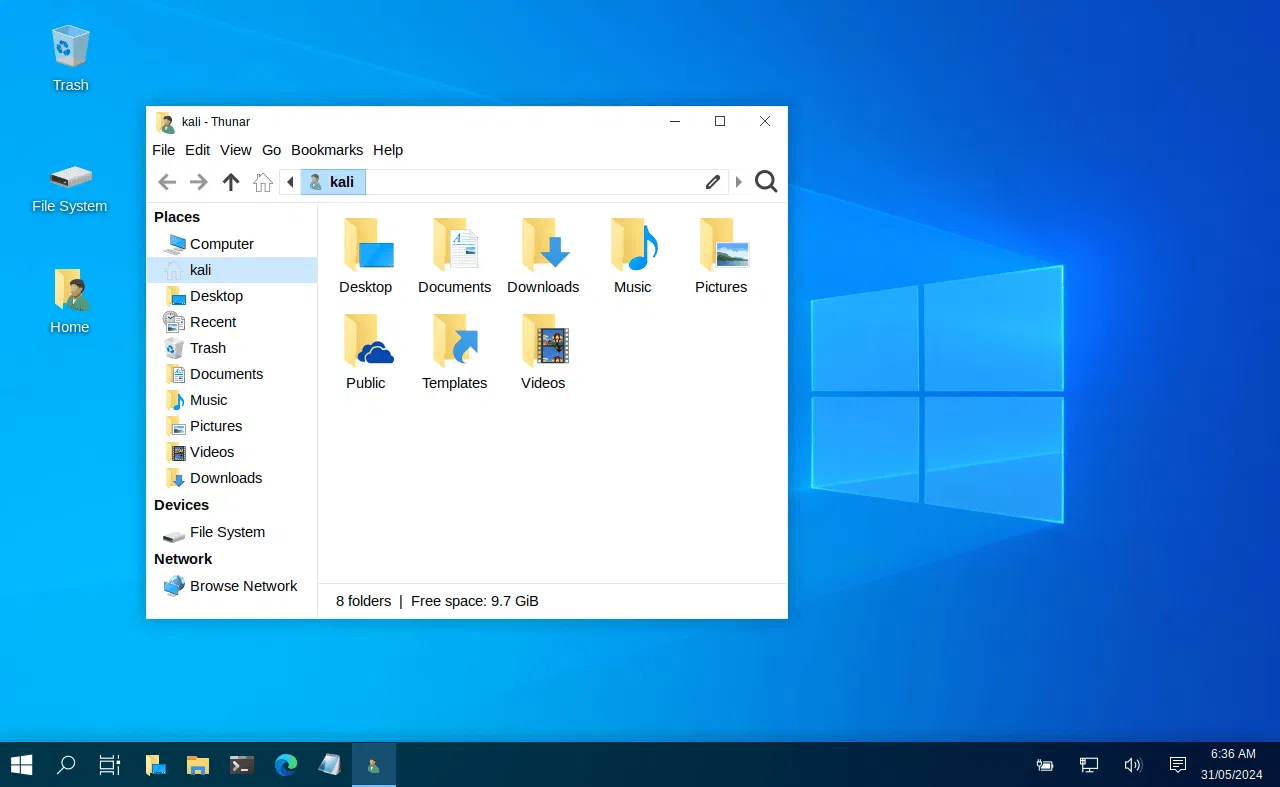Select File System under Devices

coord(227,532)
